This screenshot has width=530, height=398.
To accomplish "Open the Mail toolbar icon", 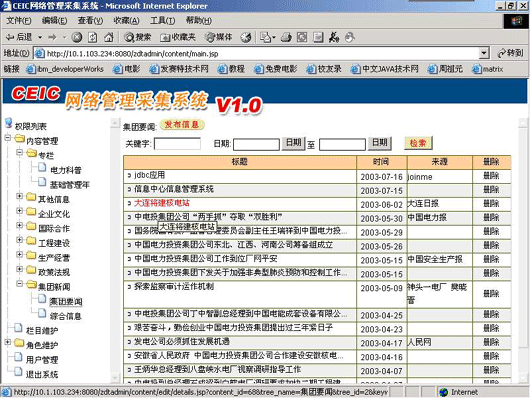I will coord(267,37).
